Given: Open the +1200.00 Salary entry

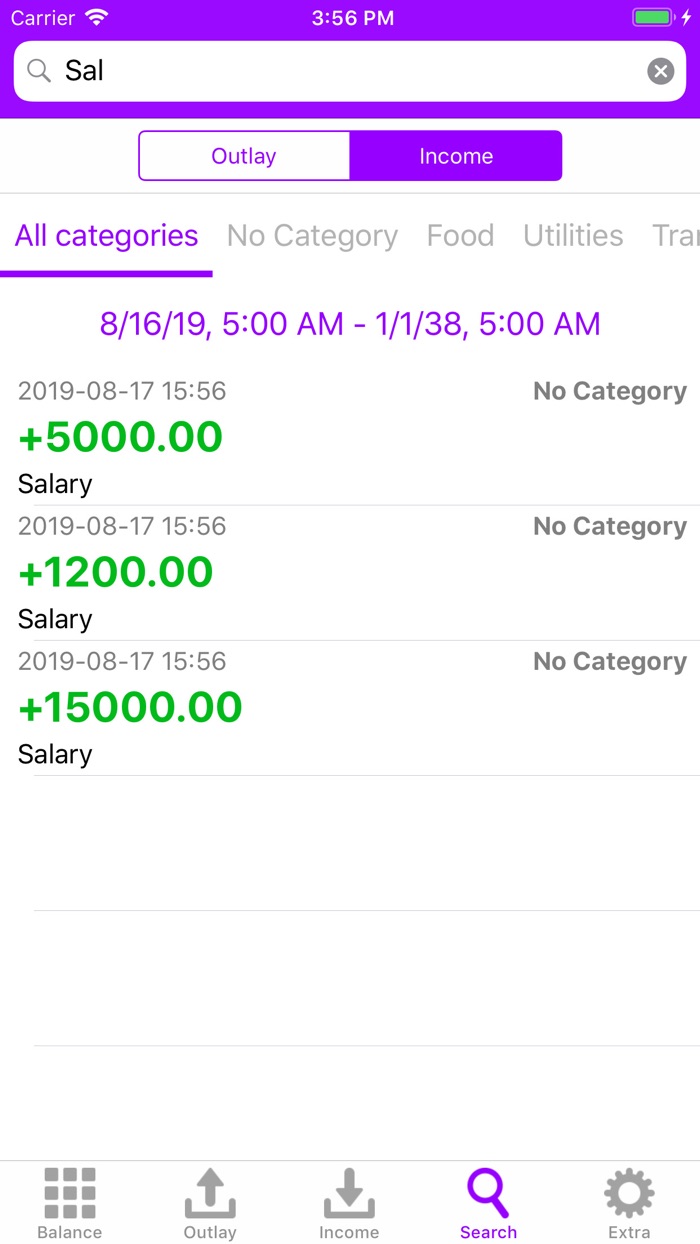Looking at the screenshot, I should pyautogui.click(x=350, y=572).
